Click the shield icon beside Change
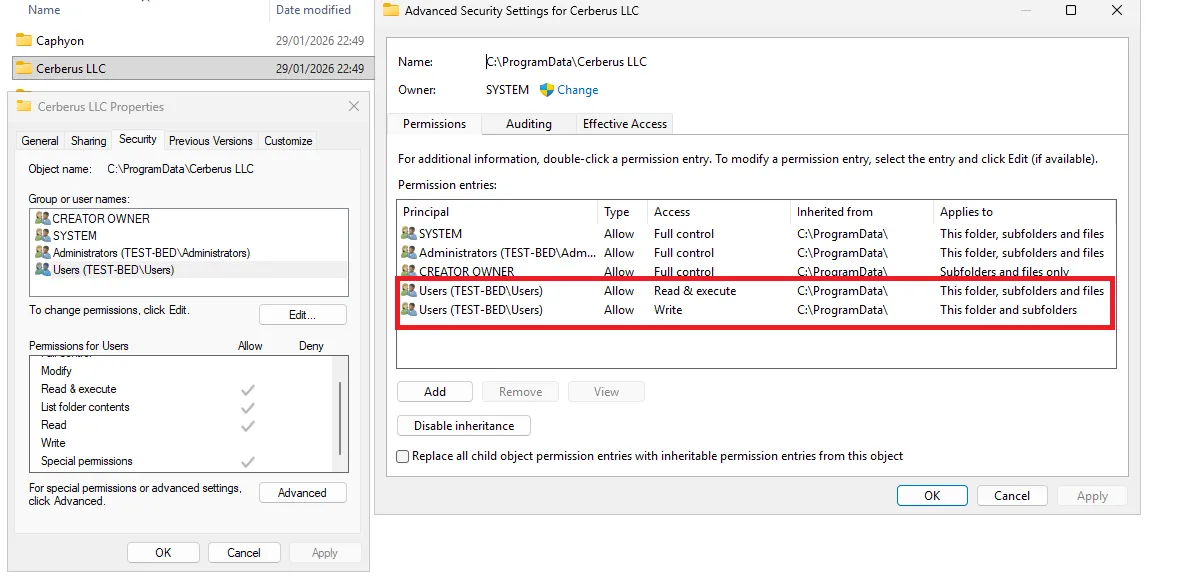This screenshot has height=576, width=1194. [547, 90]
